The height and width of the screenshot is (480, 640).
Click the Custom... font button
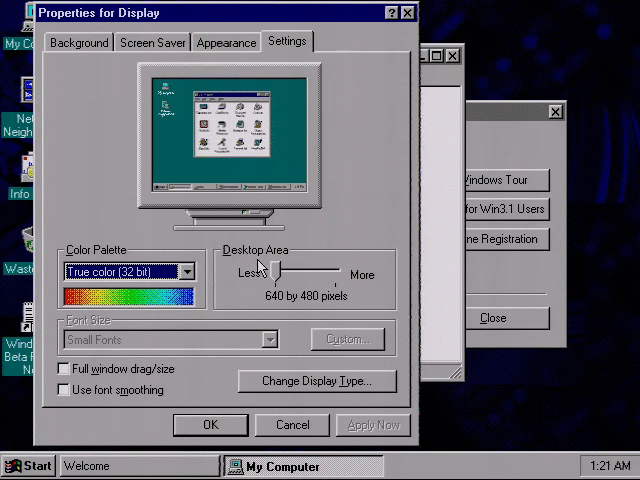point(348,339)
